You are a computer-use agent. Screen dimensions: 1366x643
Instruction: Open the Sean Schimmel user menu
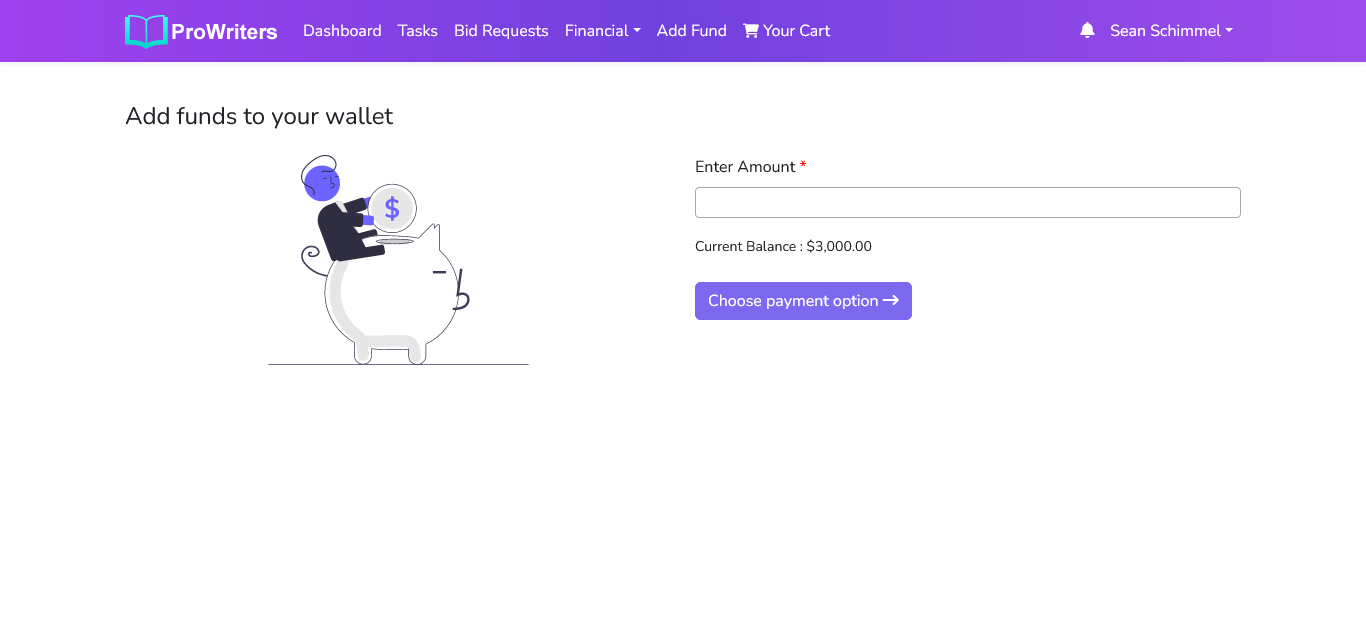click(1171, 31)
